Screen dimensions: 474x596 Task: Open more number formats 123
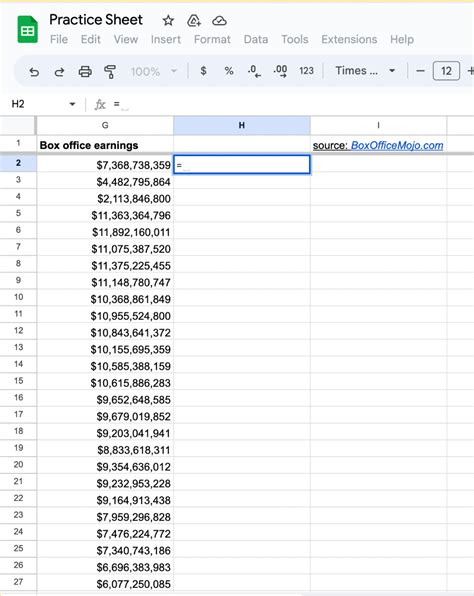(306, 71)
